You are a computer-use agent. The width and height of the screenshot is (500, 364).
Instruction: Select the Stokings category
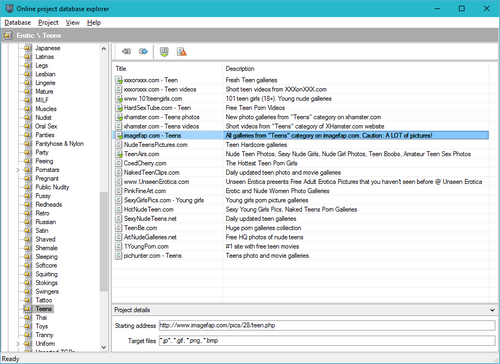tap(47, 283)
